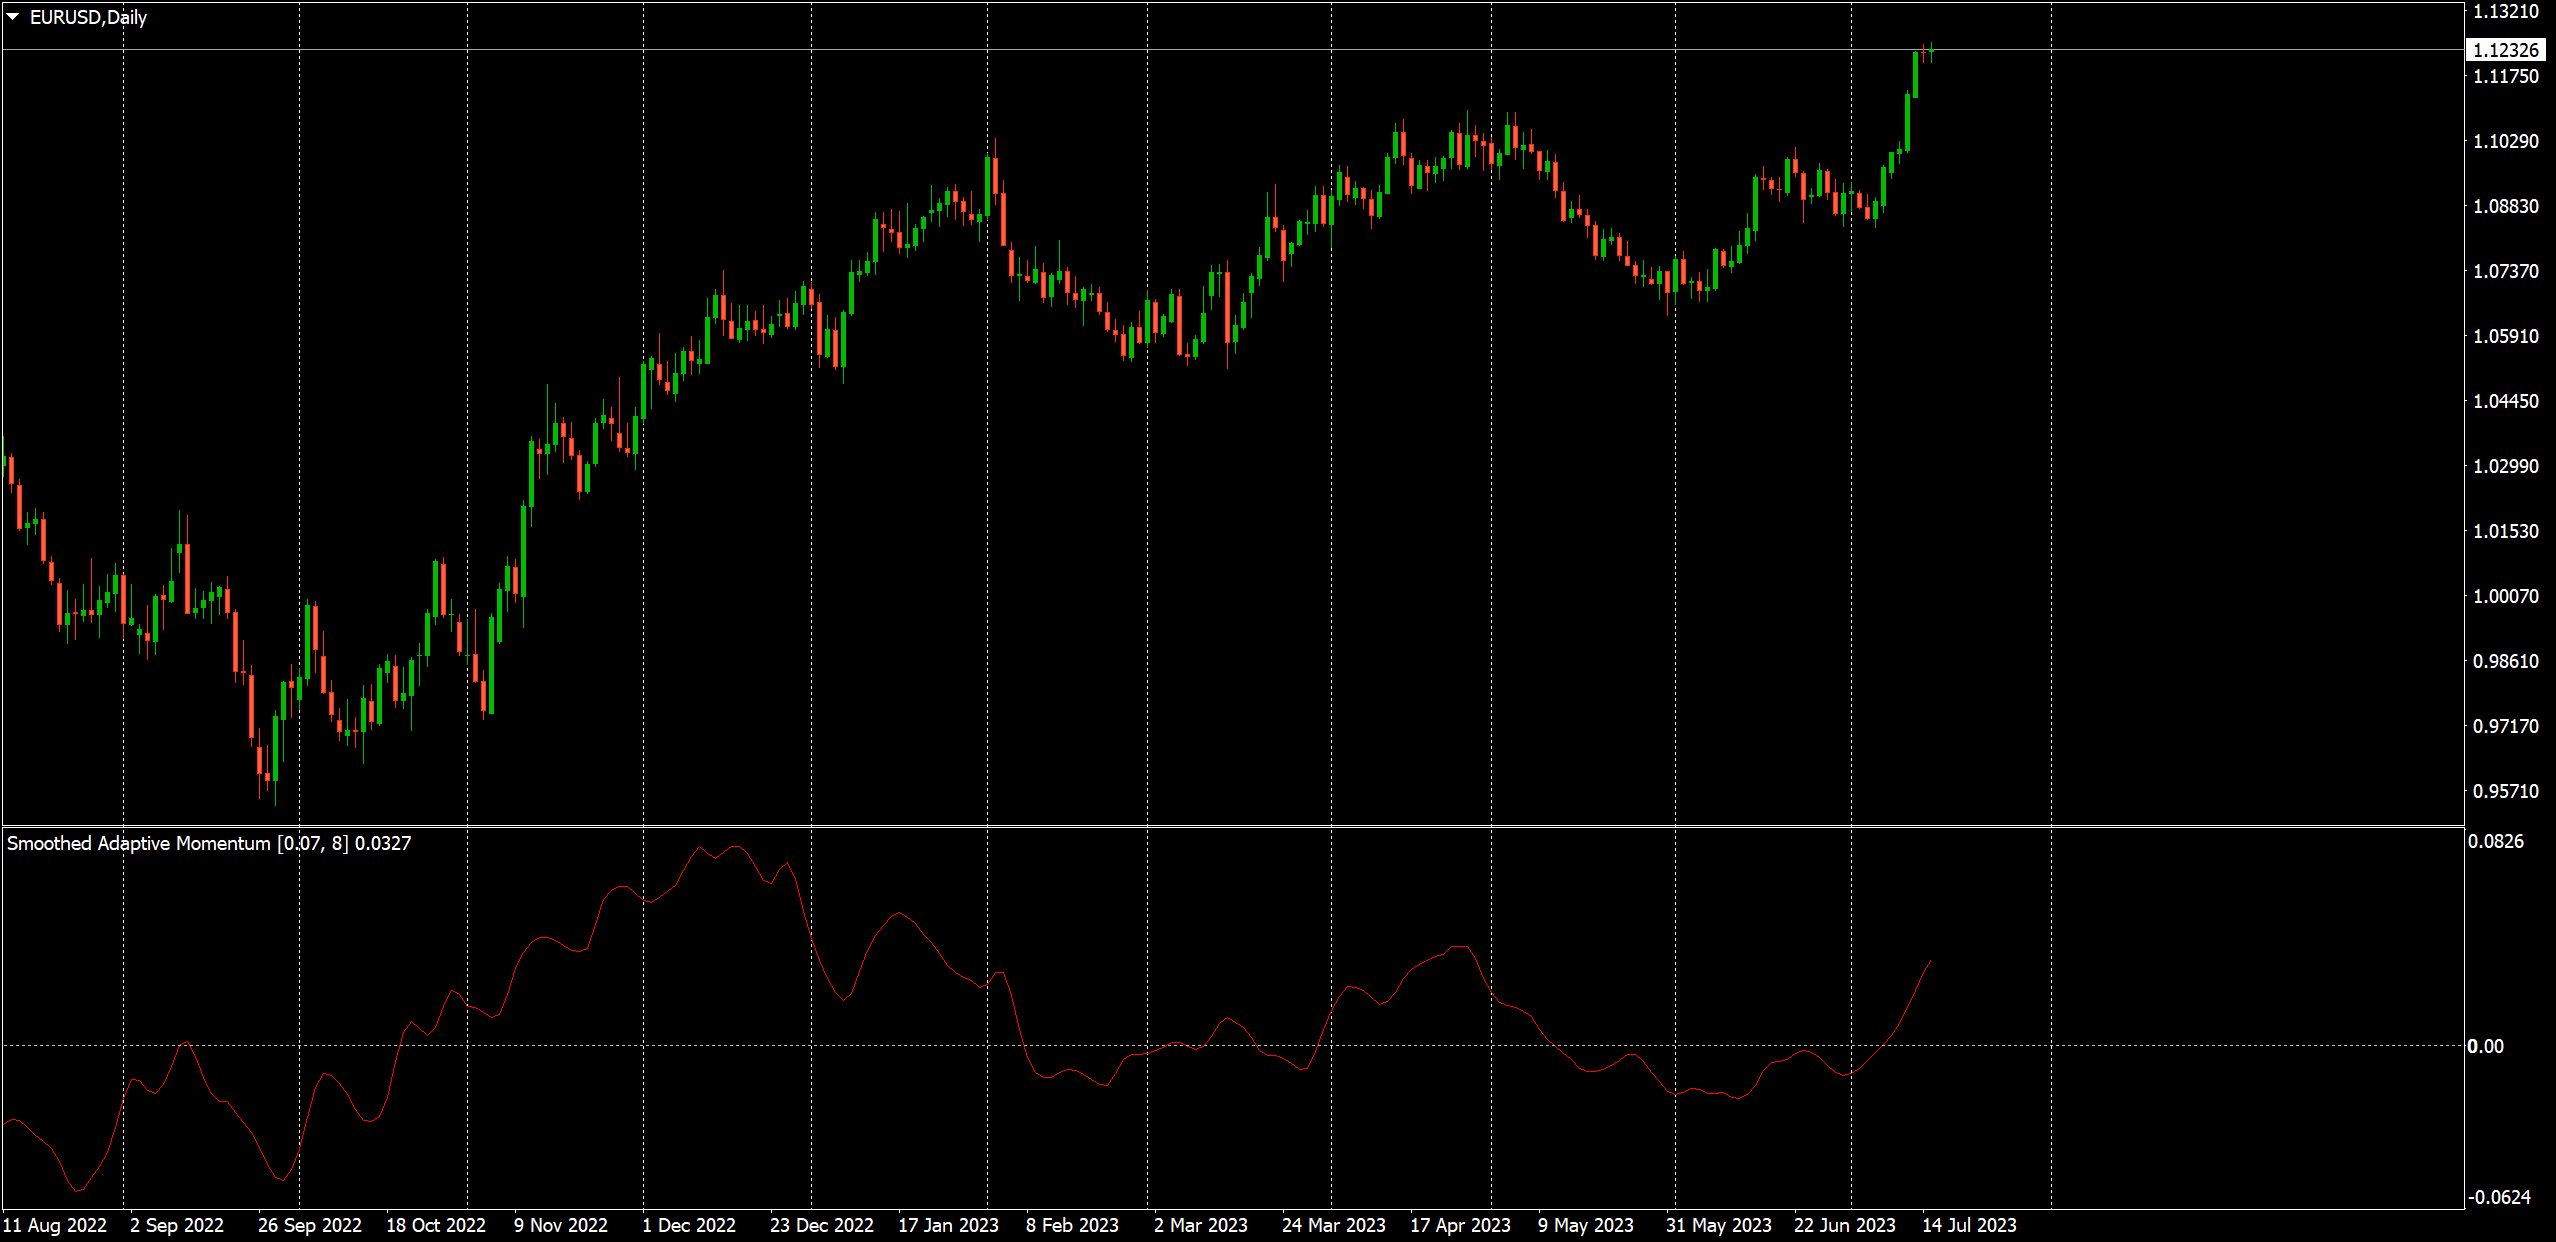Click the 0.95710 price scale label
Viewport: 2556px width, 1242px height.
2505,791
